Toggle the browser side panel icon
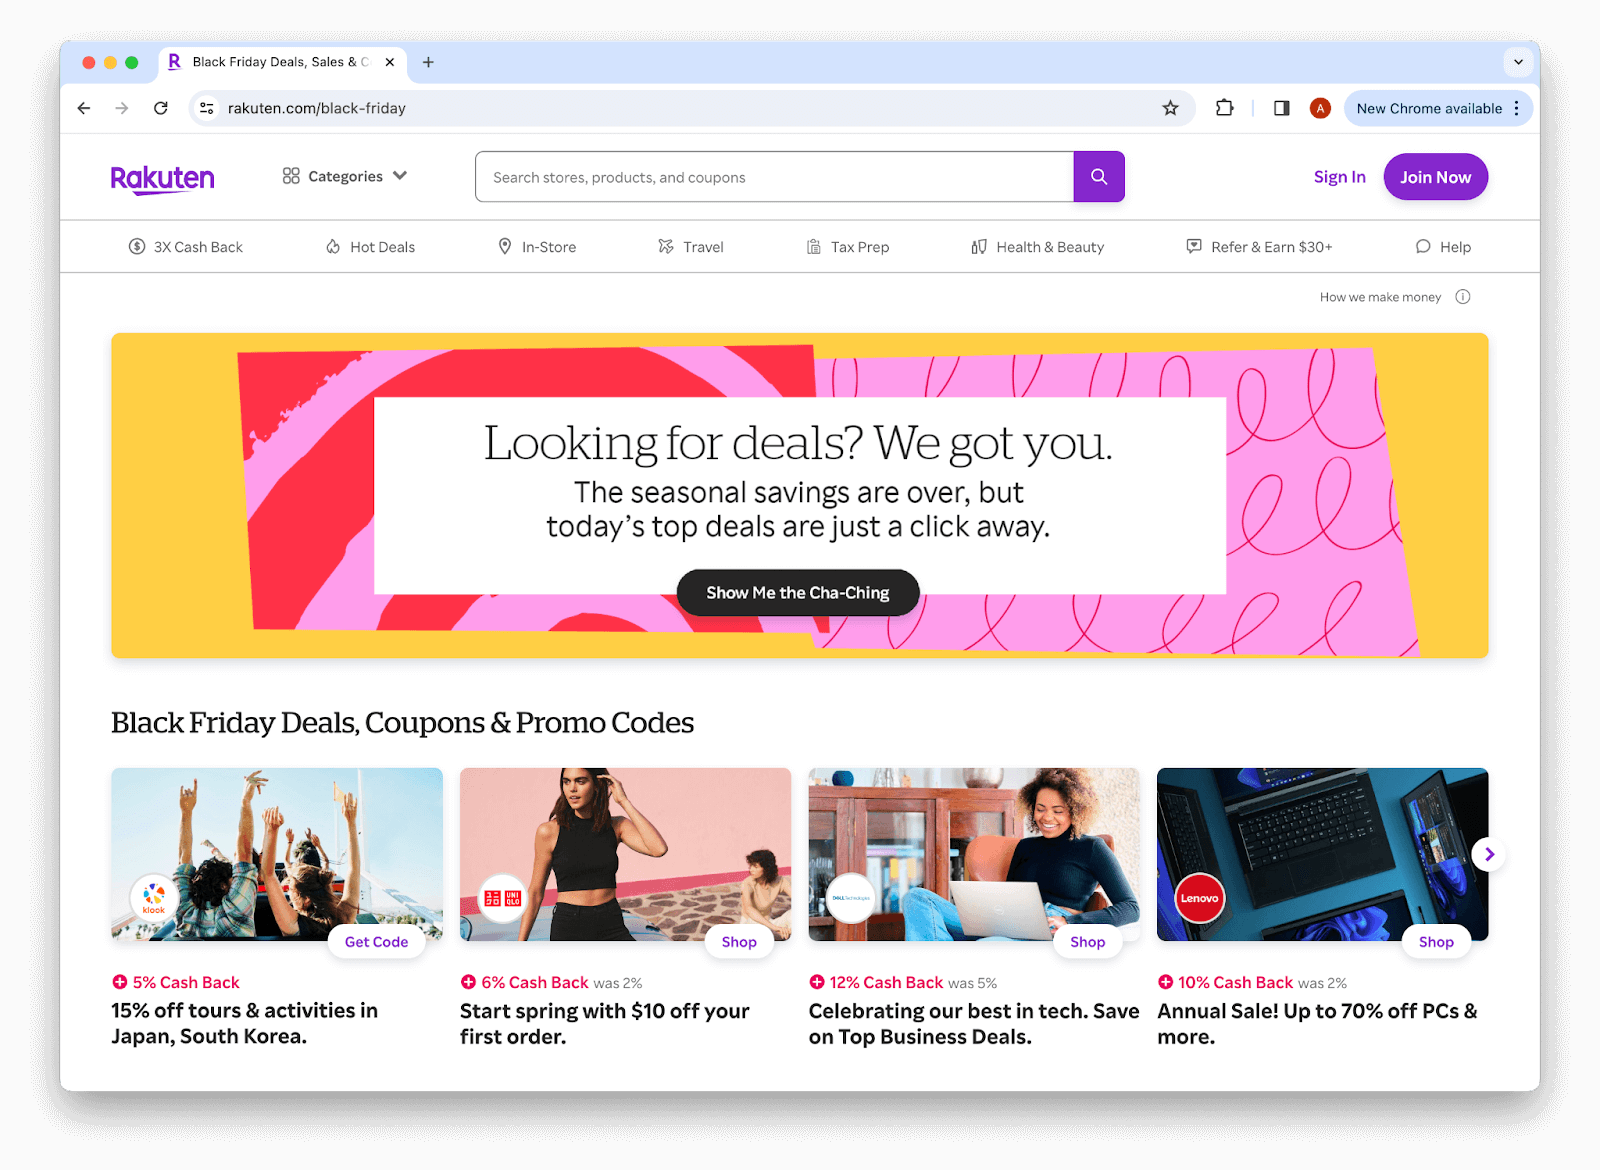The width and height of the screenshot is (1600, 1170). click(x=1281, y=108)
